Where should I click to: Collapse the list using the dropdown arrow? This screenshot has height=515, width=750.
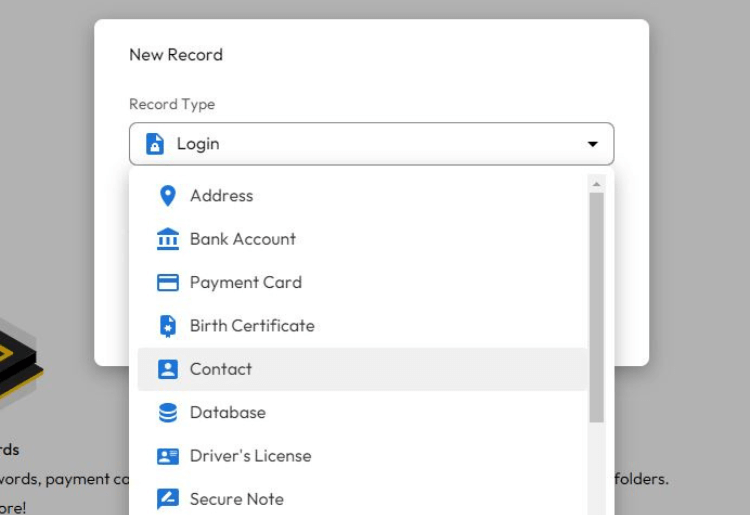[592, 145]
